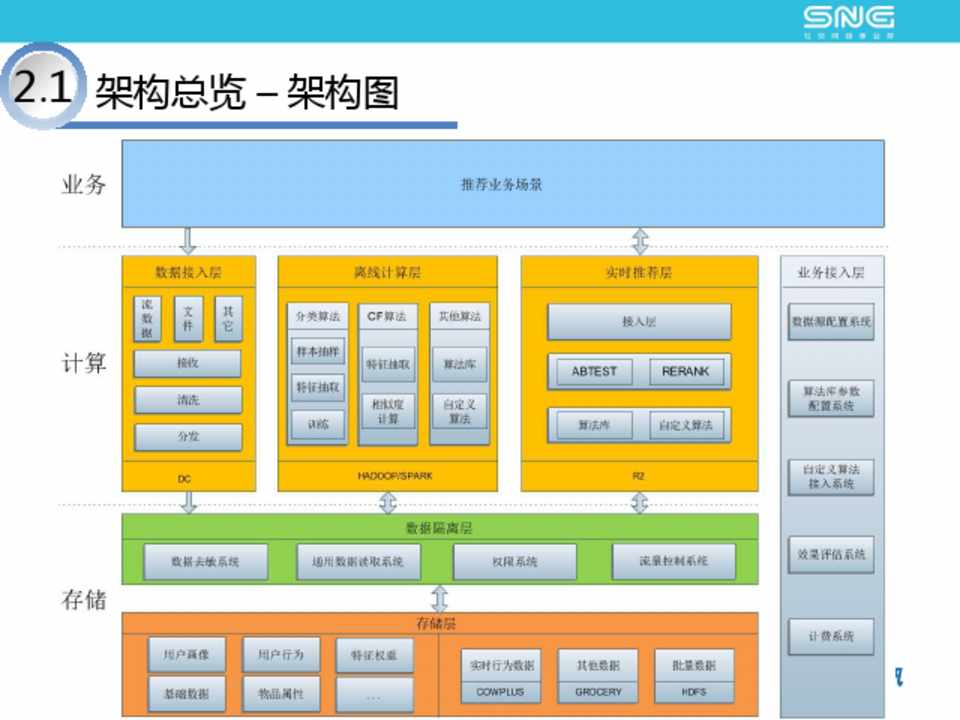
Task: Click the down arrow below the DC label
Action: pos(188,502)
